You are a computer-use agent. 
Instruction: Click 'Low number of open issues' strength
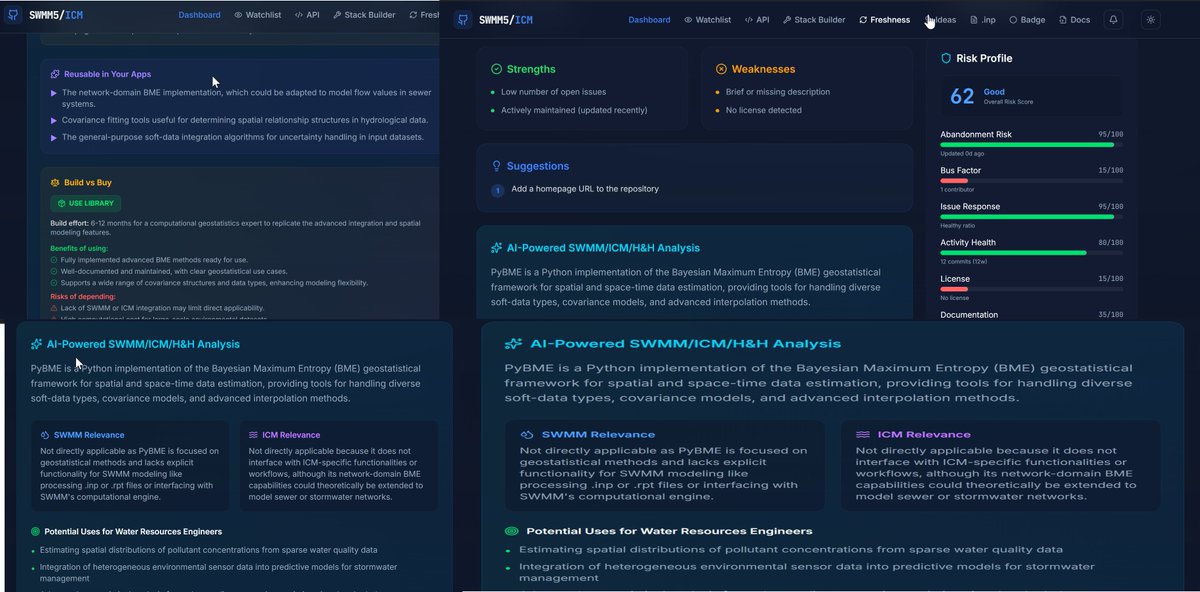[554, 92]
